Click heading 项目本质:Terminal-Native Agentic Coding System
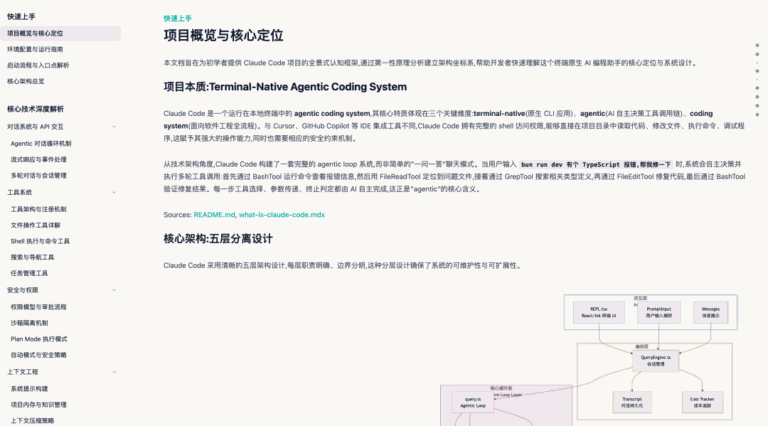Viewport: 768px width, 426px height. click(285, 87)
